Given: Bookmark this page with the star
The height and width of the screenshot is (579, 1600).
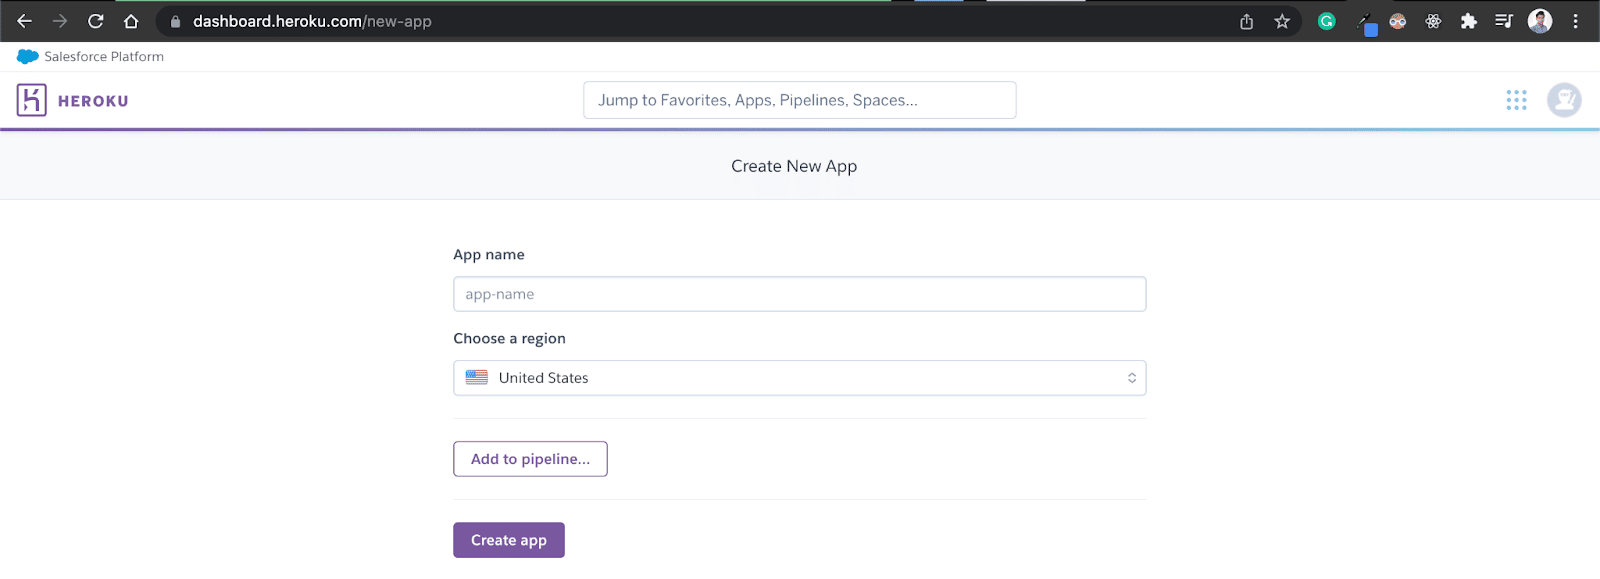Looking at the screenshot, I should coord(1282,21).
